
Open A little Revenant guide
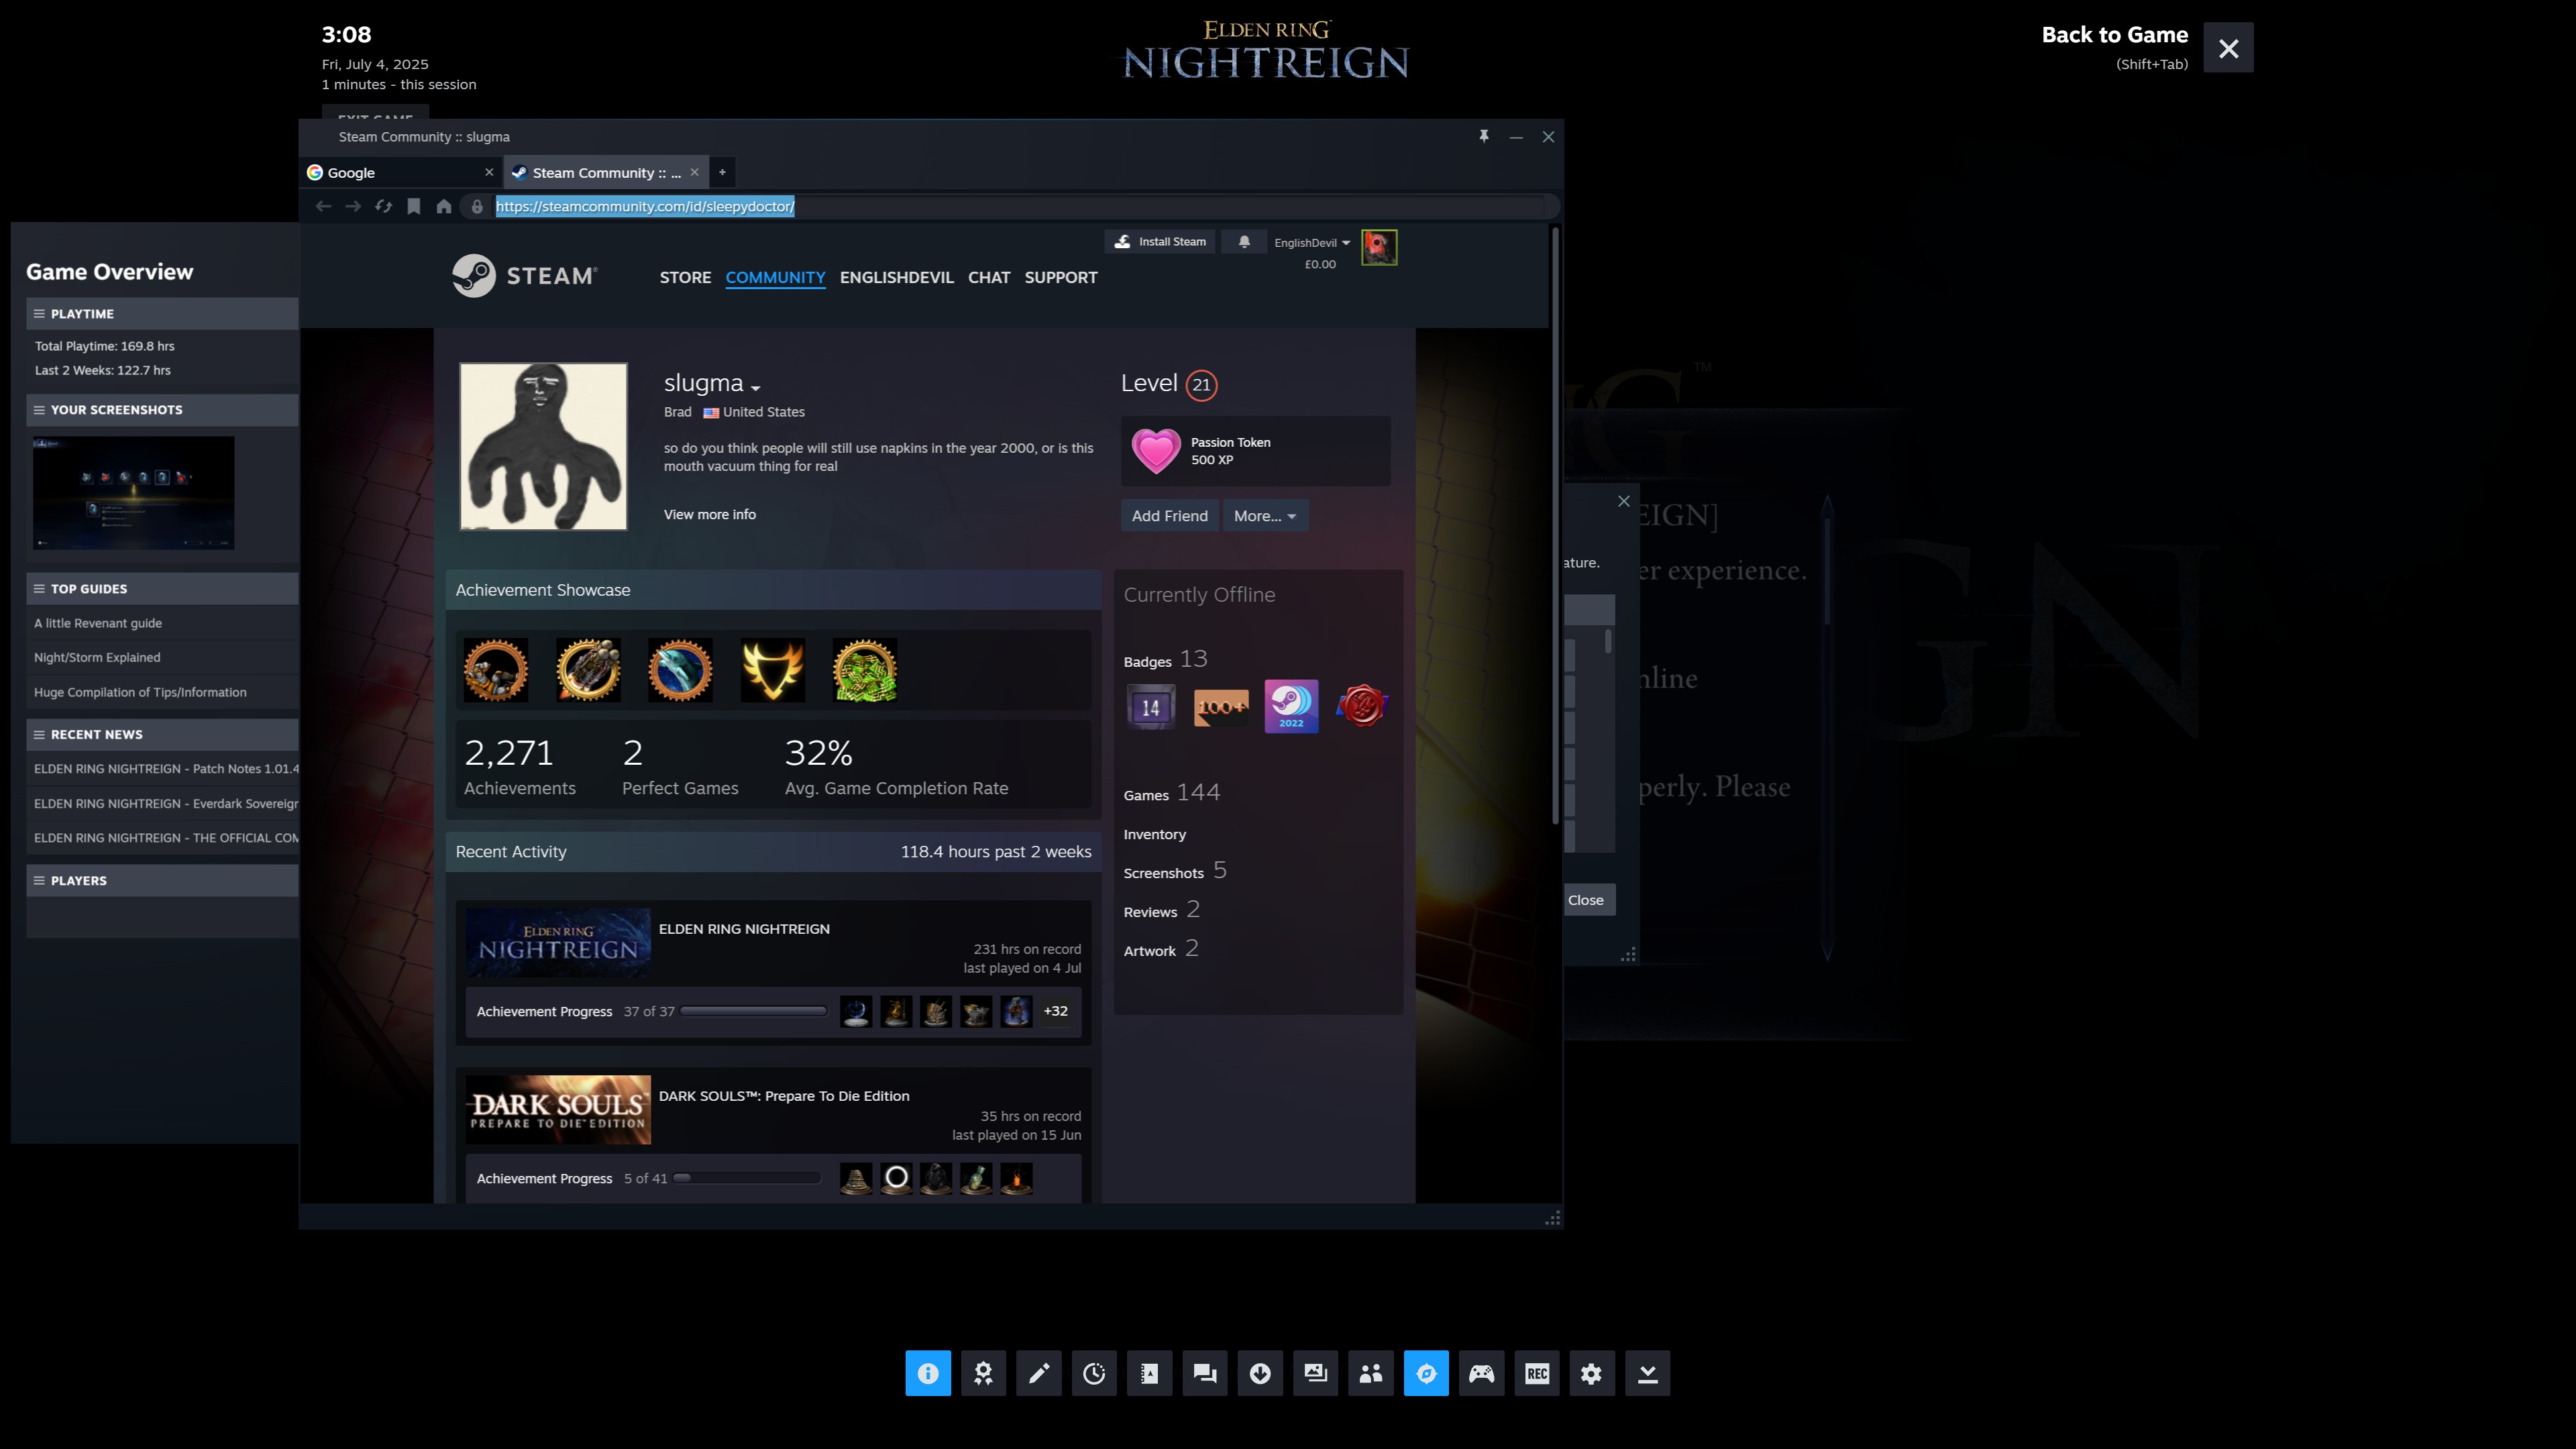(x=98, y=623)
